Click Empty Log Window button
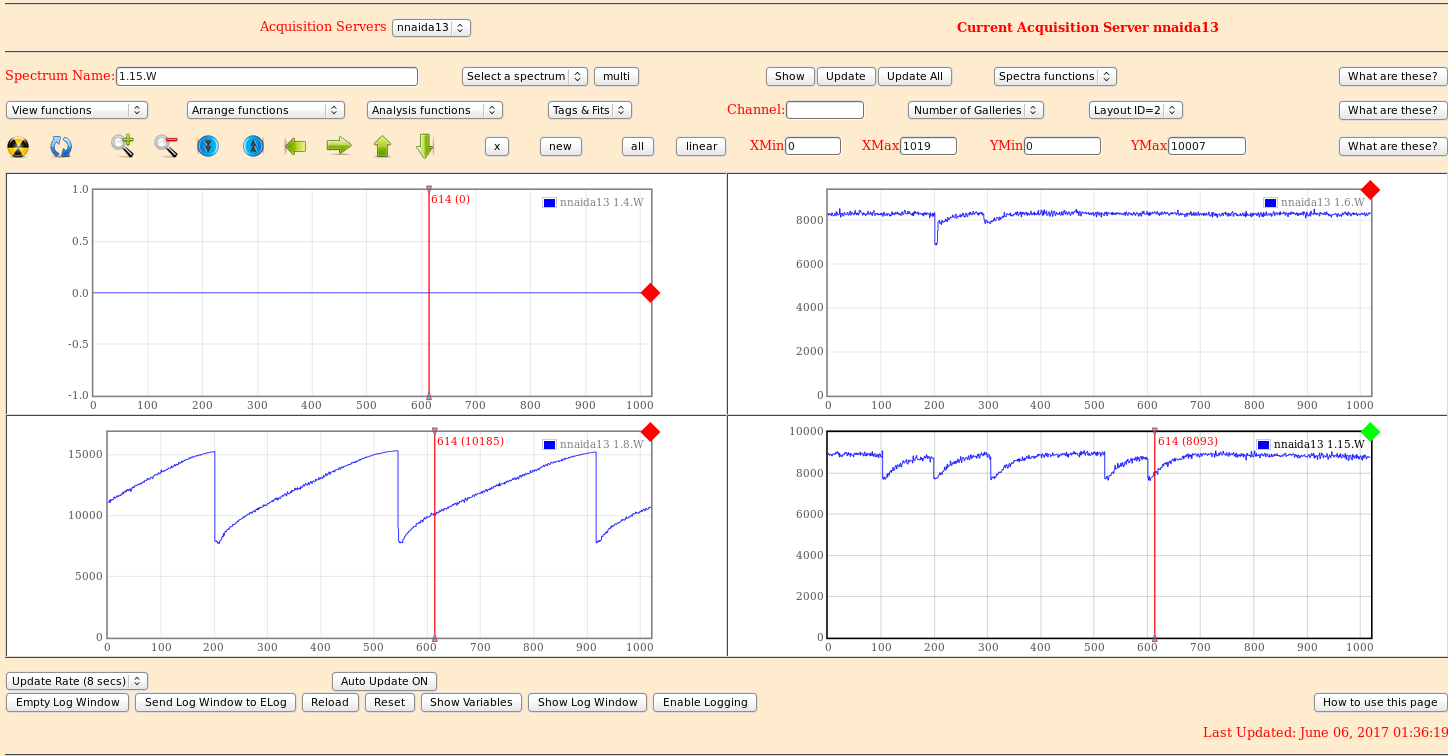 [x=68, y=702]
